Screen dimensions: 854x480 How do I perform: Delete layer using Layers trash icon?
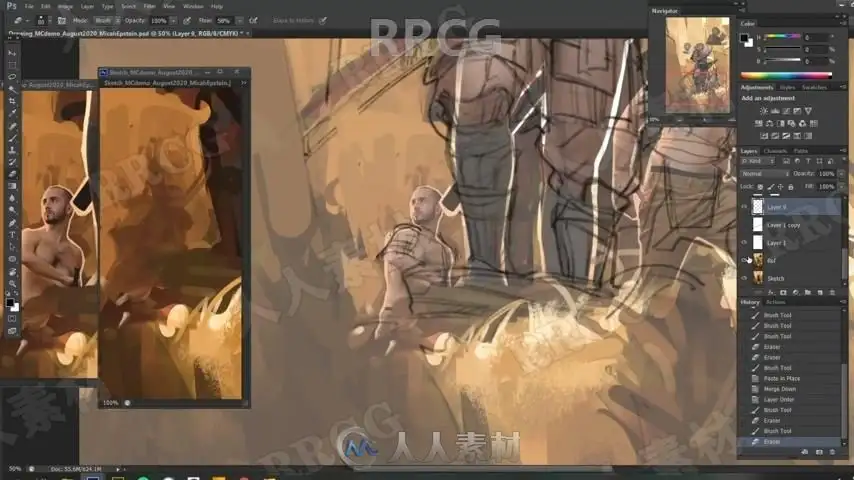(x=832, y=293)
